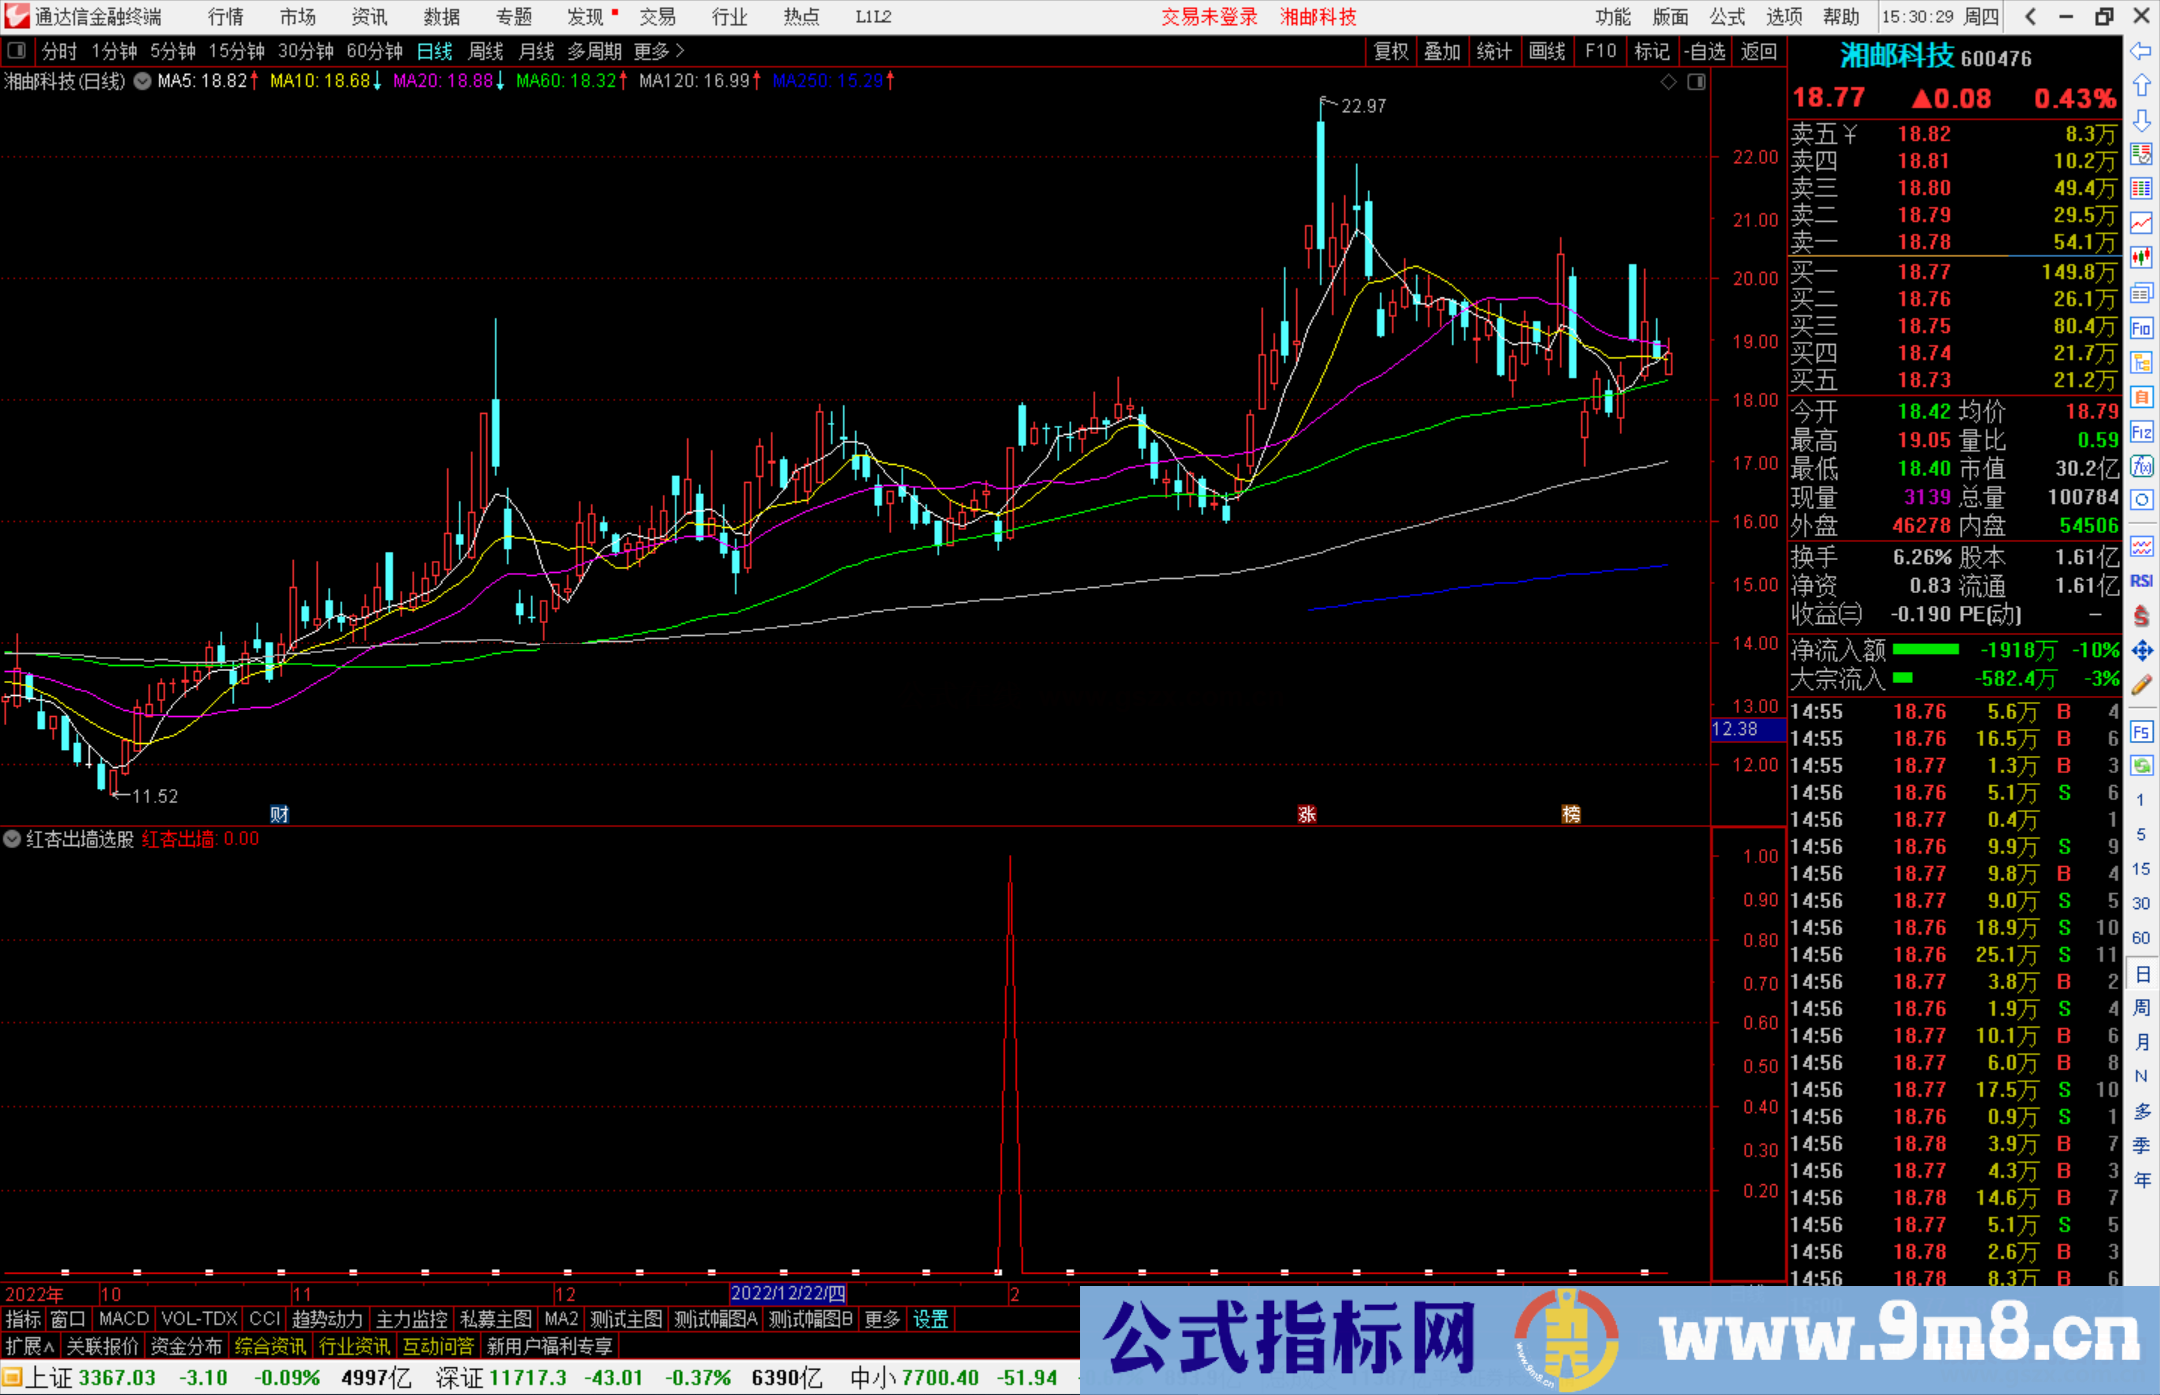This screenshot has width=2160, height=1395.
Task: Open the time-sharing line chart icon
Action: click(x=2141, y=223)
